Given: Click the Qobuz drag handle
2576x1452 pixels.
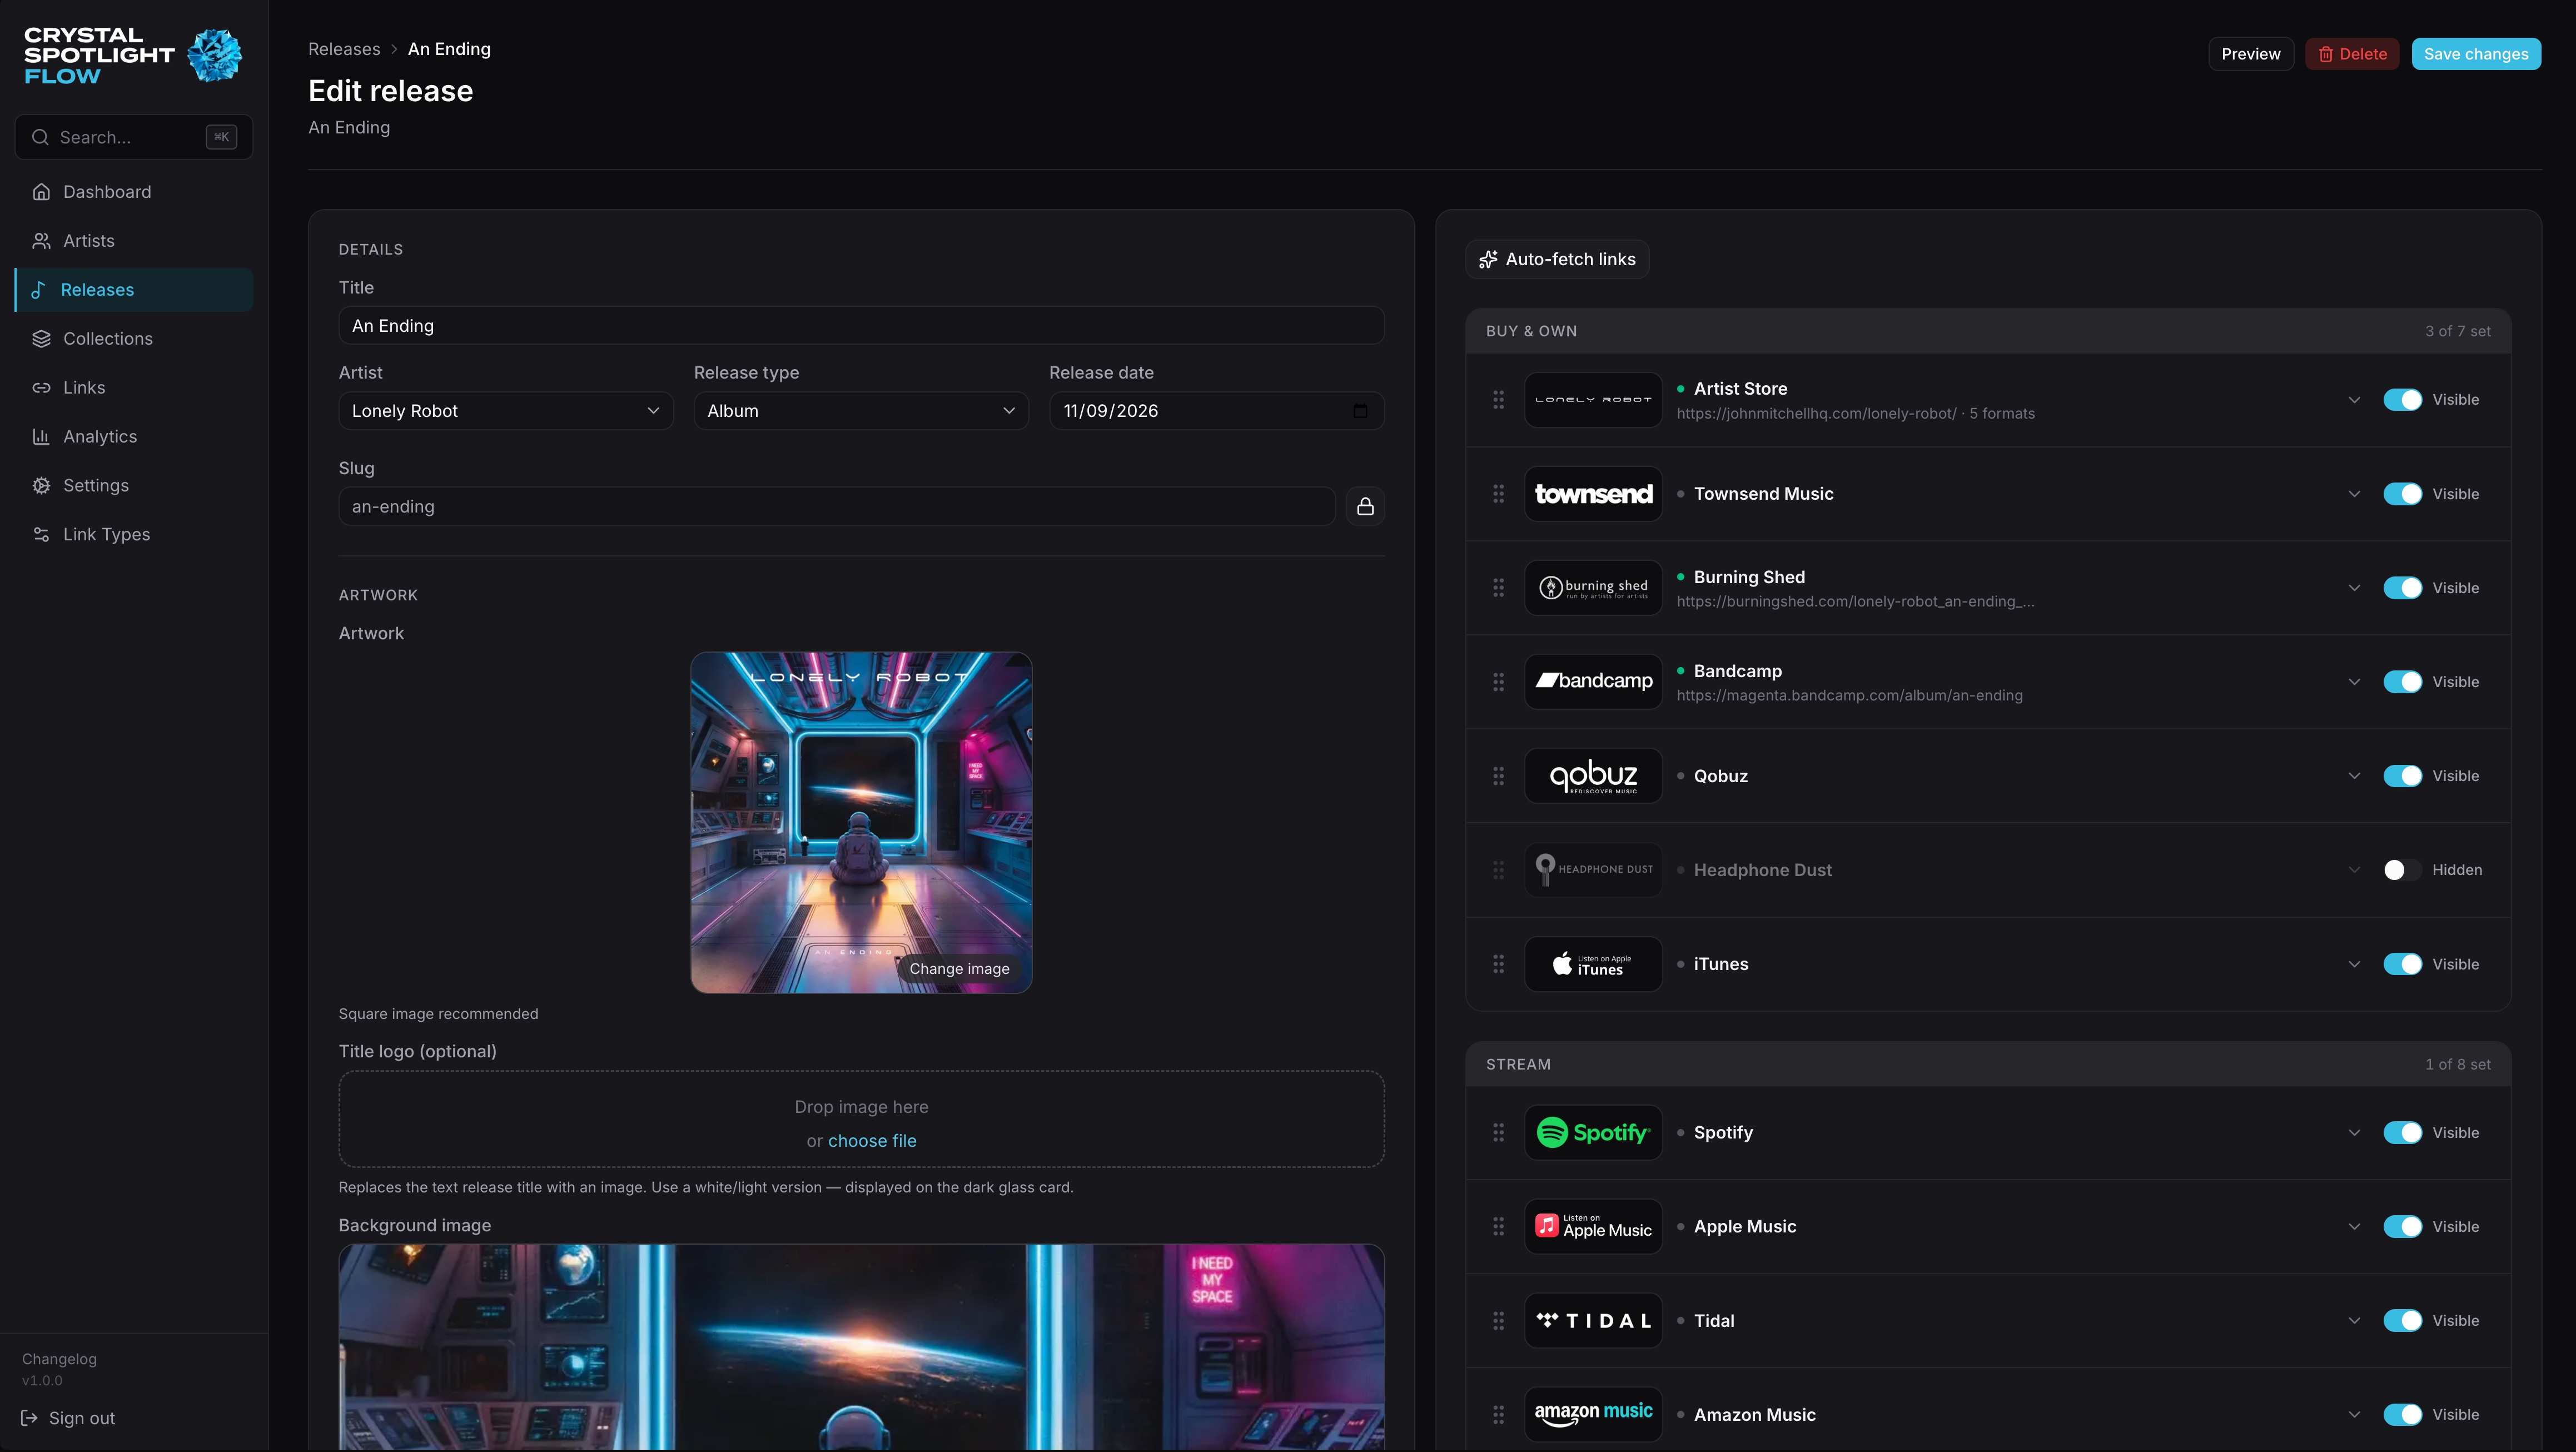Looking at the screenshot, I should 1498,776.
